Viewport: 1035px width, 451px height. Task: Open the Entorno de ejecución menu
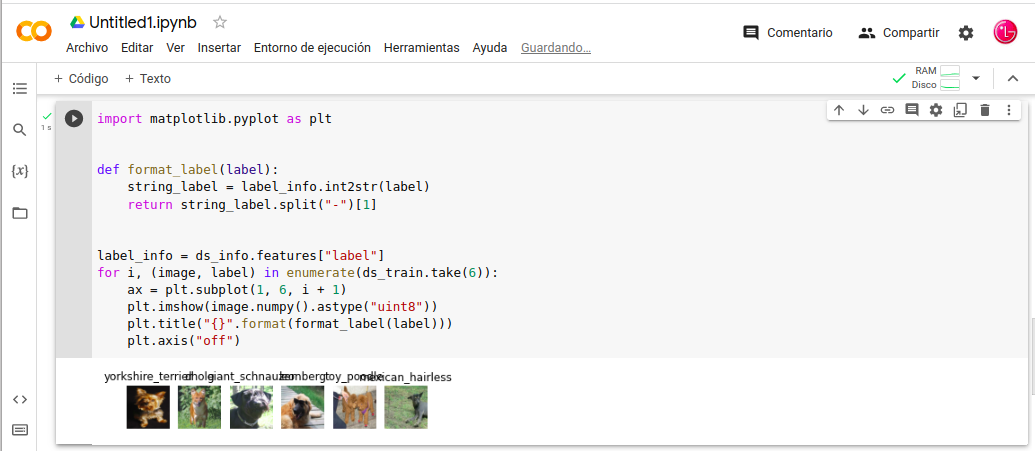pyautogui.click(x=312, y=47)
